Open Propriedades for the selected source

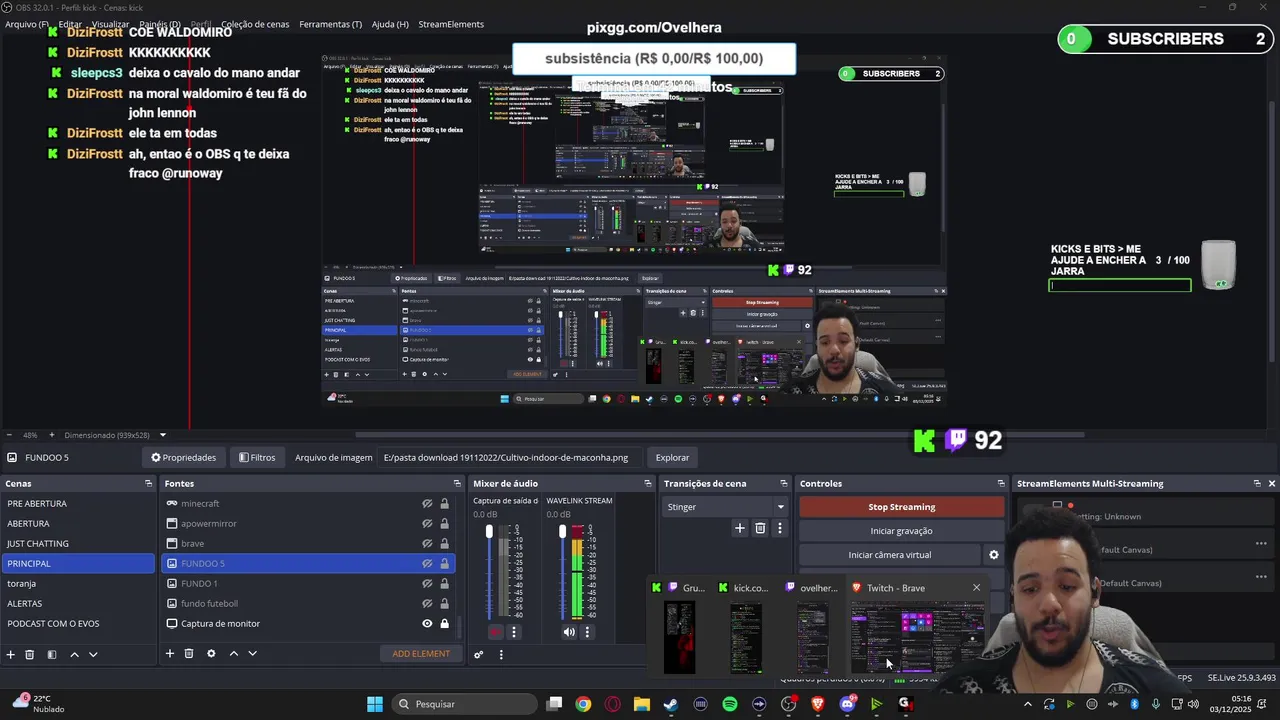click(x=184, y=458)
